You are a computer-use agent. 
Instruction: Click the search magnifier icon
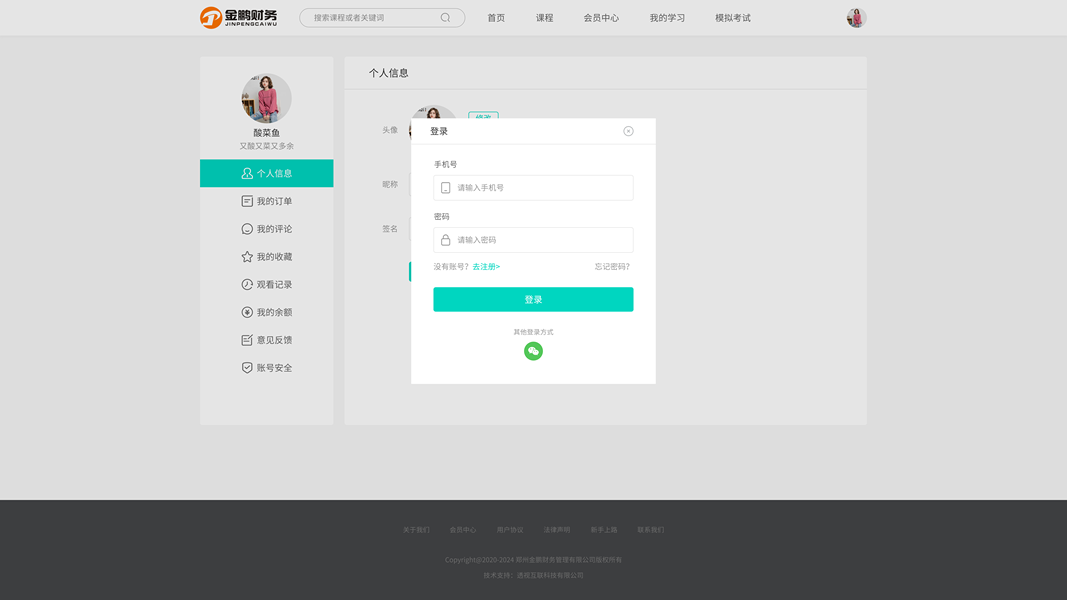click(445, 18)
